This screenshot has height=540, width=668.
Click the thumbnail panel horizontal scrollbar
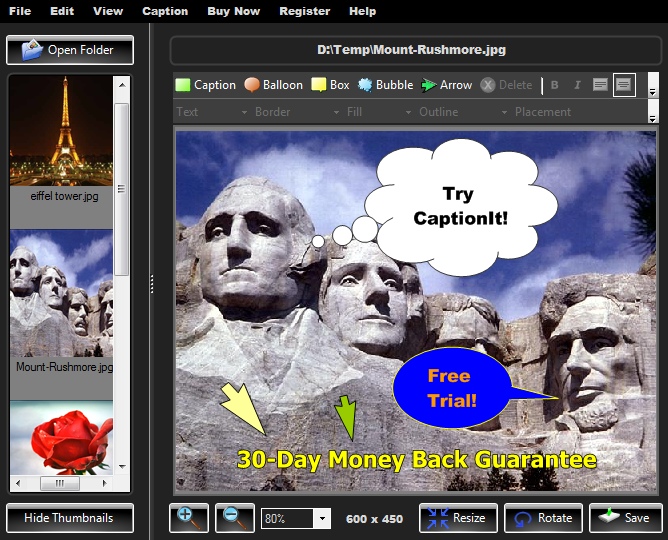[60, 483]
